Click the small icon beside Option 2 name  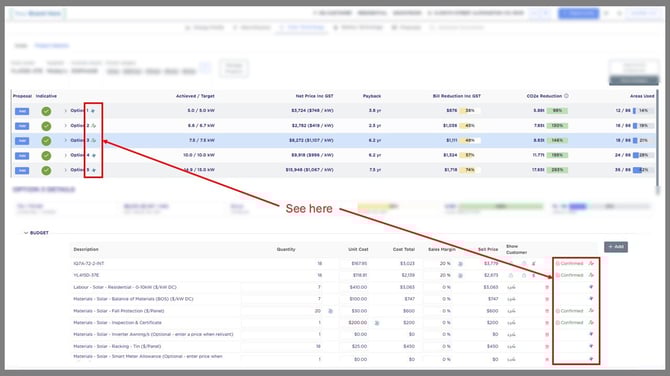(x=93, y=126)
